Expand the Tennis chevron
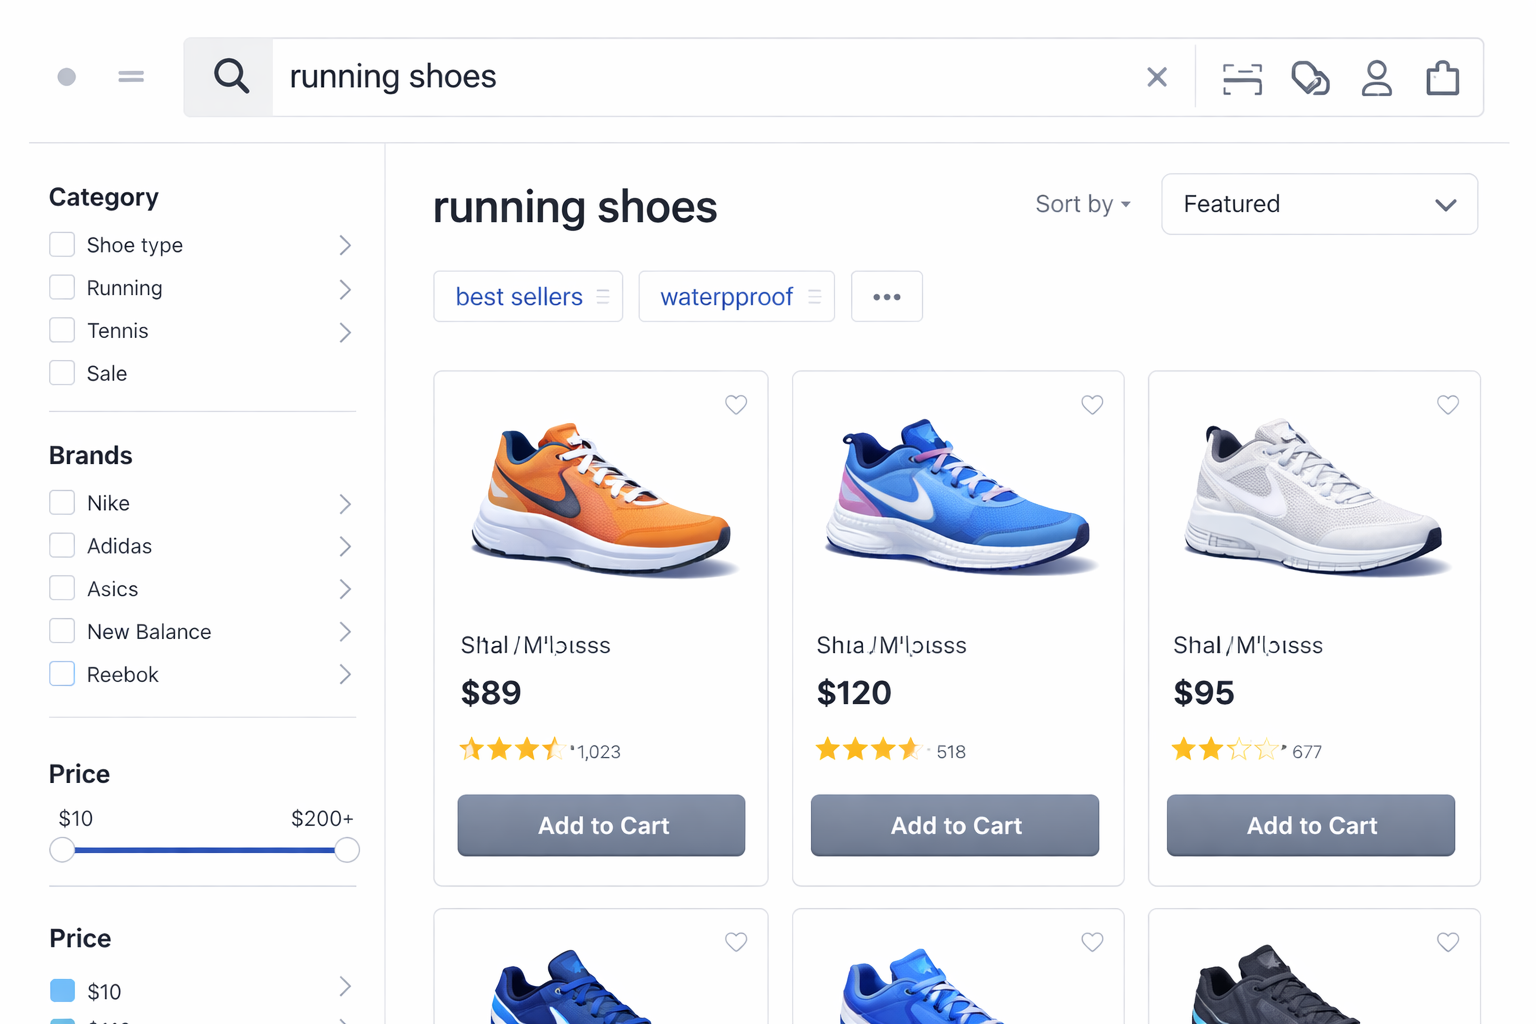The width and height of the screenshot is (1536, 1024). coord(345,332)
